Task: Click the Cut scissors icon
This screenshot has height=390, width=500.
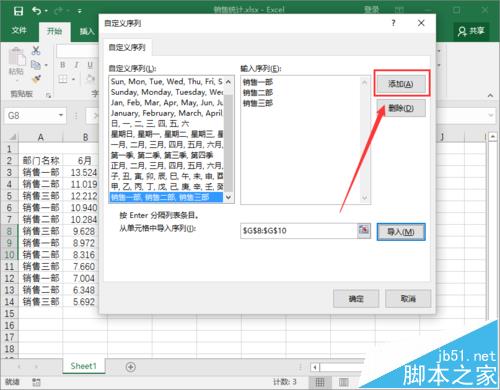Action: point(36,50)
